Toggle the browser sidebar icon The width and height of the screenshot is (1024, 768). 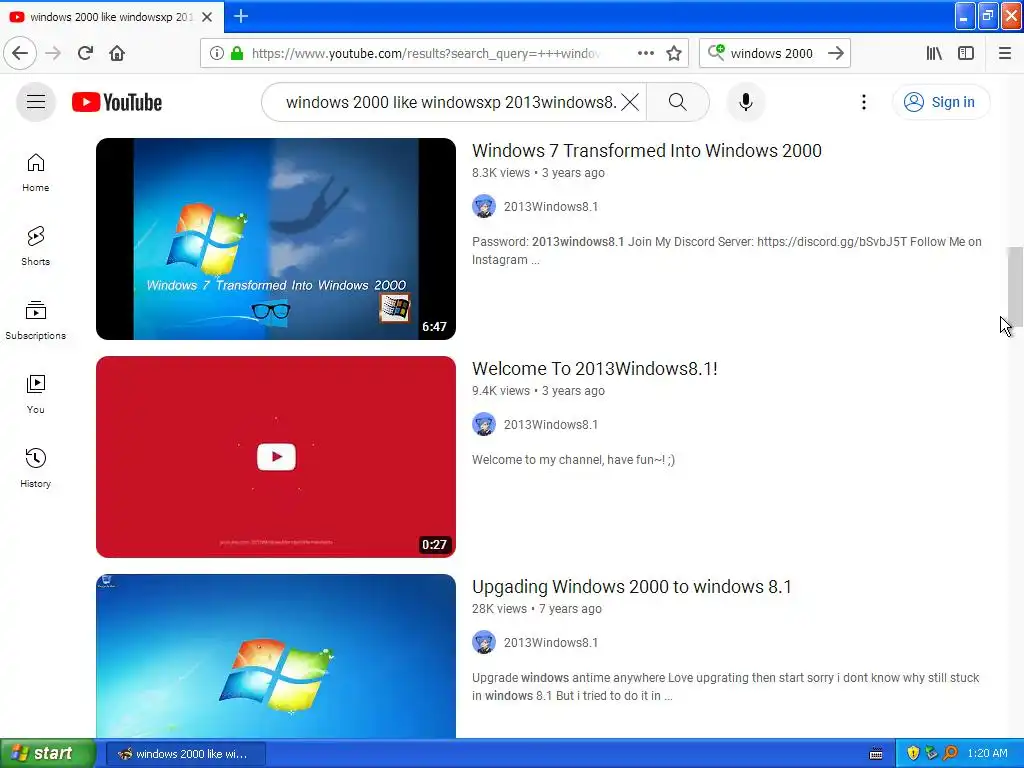coord(966,53)
